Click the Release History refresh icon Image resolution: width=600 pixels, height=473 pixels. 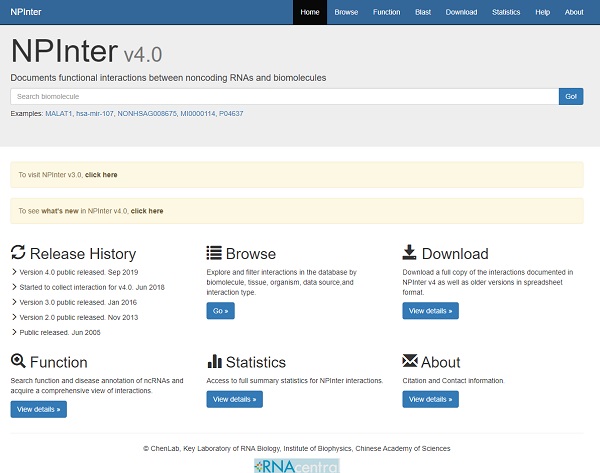tap(18, 253)
